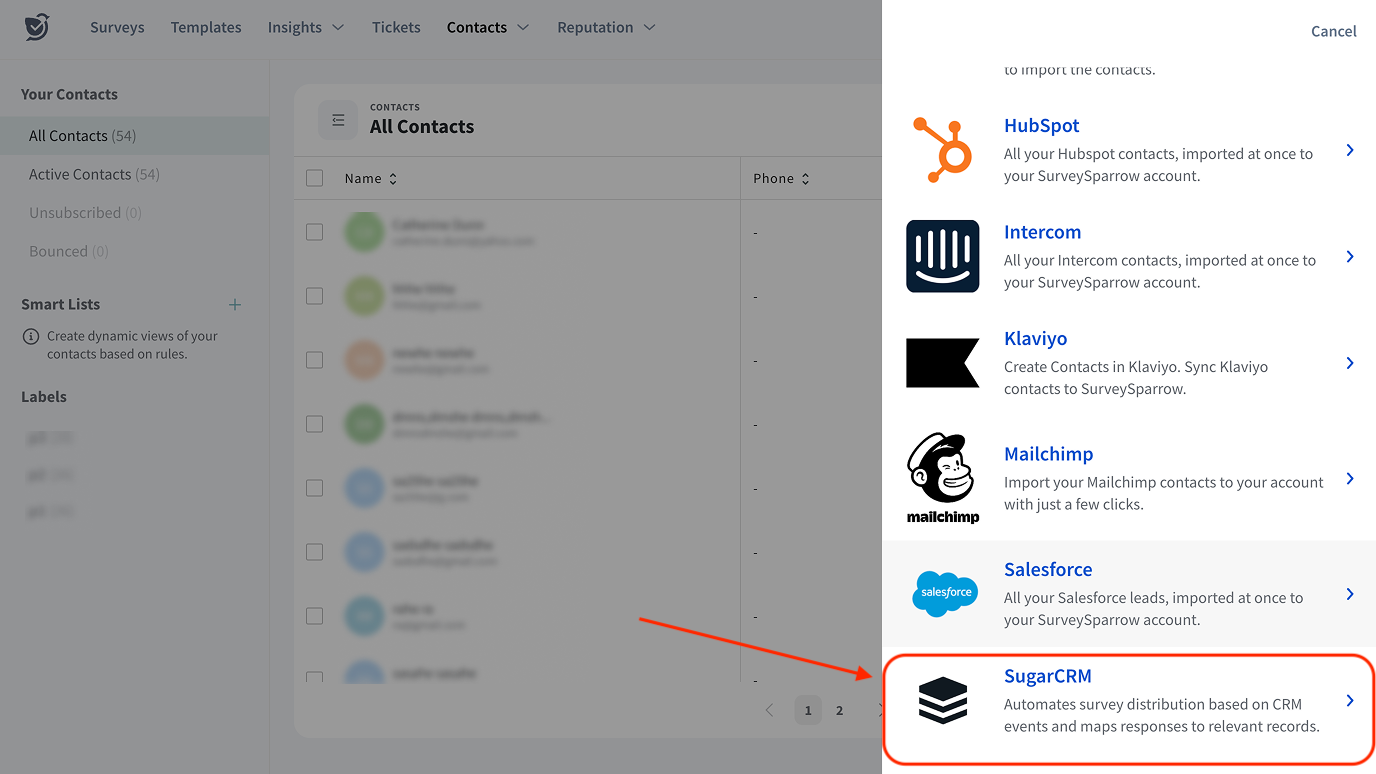Click the Intercom logo icon

[x=942, y=256]
